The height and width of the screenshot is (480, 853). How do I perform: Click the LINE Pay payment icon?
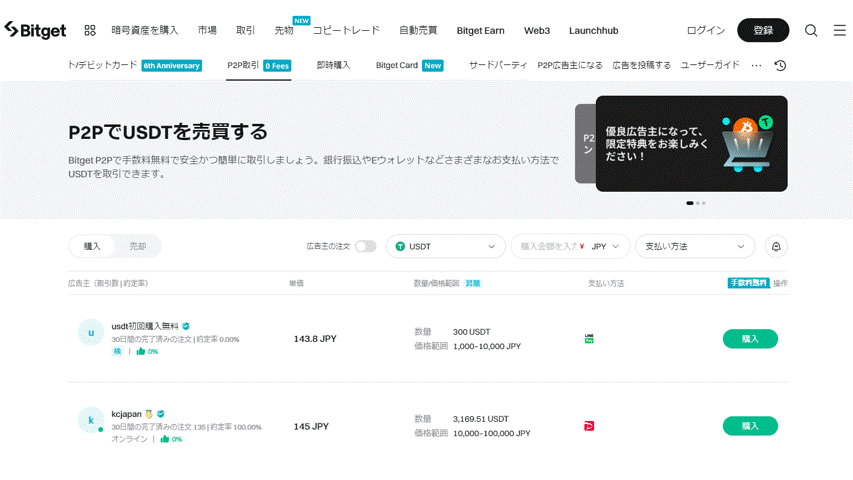(589, 339)
